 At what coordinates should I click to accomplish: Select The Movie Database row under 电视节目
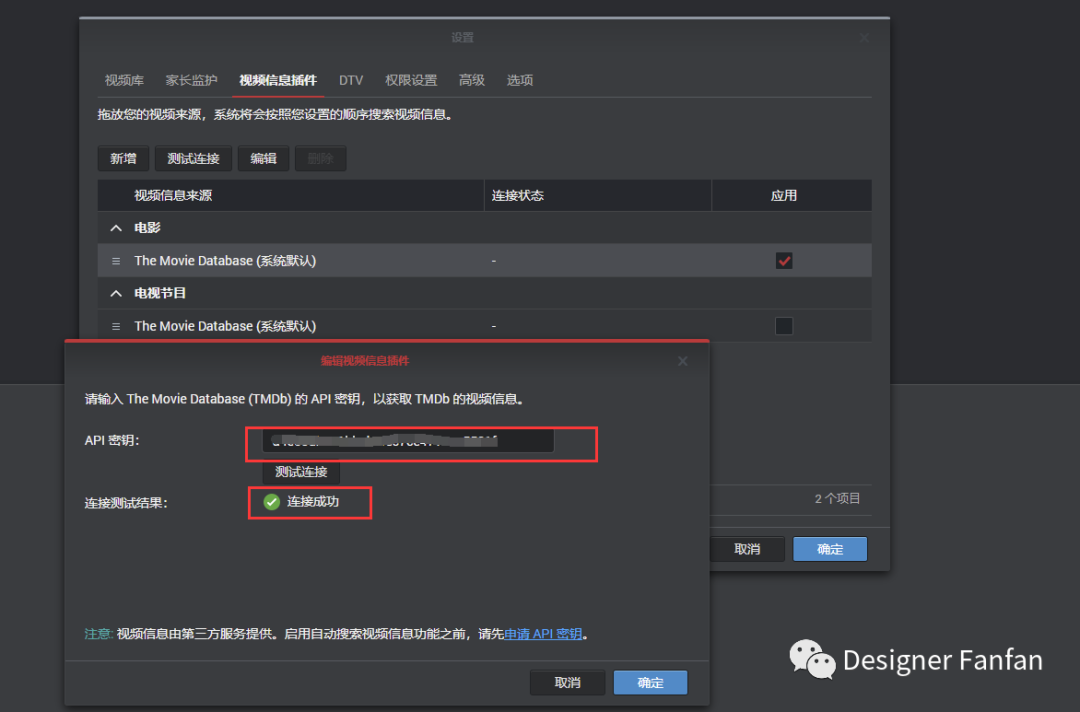point(485,326)
